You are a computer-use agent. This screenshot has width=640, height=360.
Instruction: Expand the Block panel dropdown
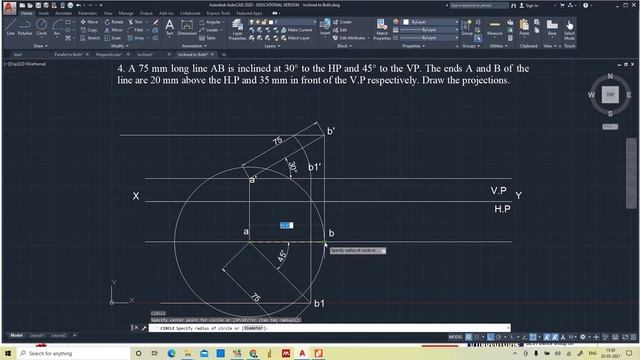[x=344, y=46]
